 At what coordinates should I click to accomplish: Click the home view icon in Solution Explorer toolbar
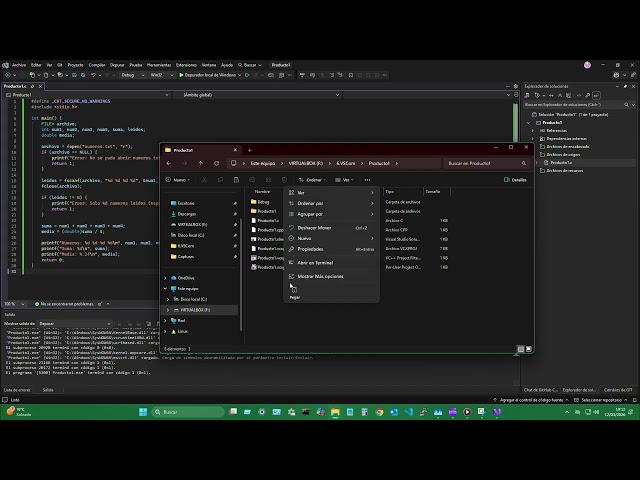point(527,96)
